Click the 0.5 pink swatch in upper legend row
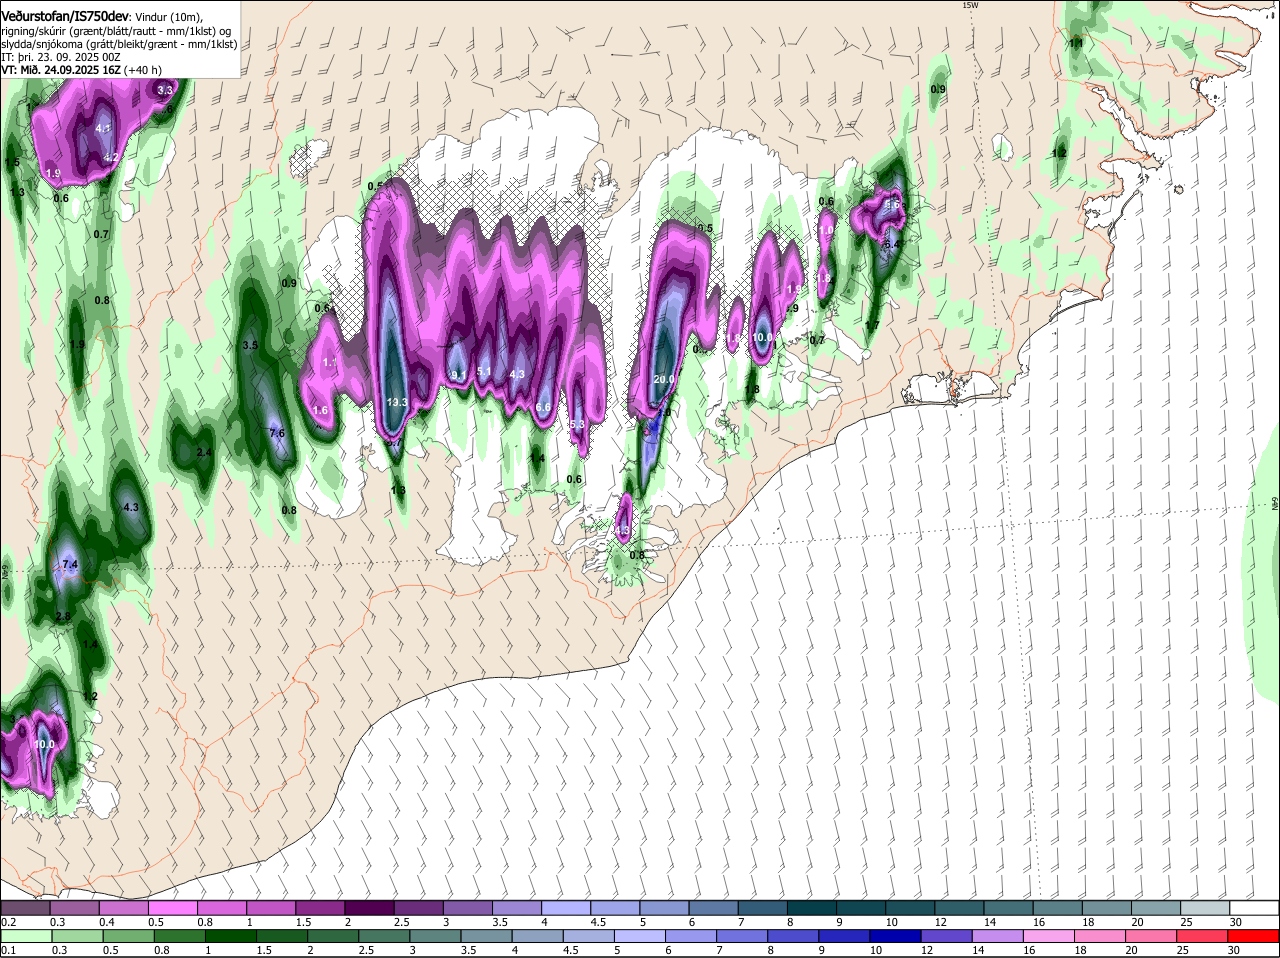 coord(172,907)
